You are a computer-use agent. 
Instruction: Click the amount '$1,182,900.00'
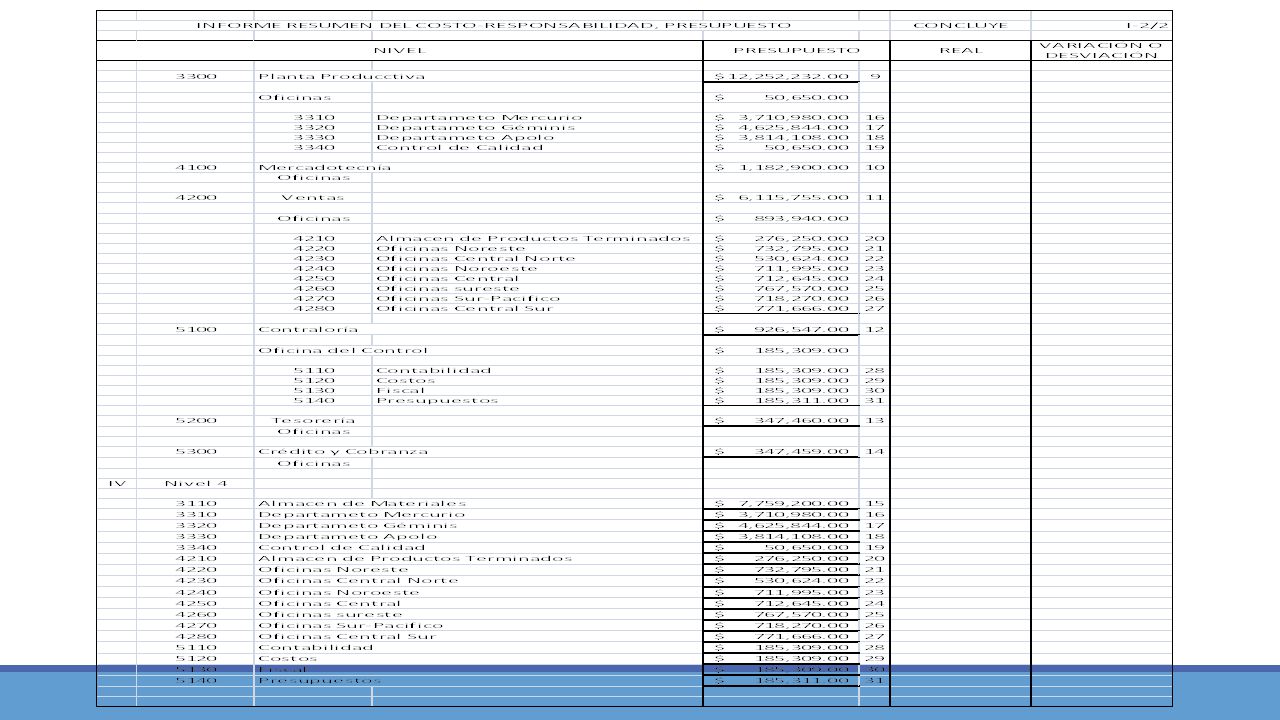point(782,167)
